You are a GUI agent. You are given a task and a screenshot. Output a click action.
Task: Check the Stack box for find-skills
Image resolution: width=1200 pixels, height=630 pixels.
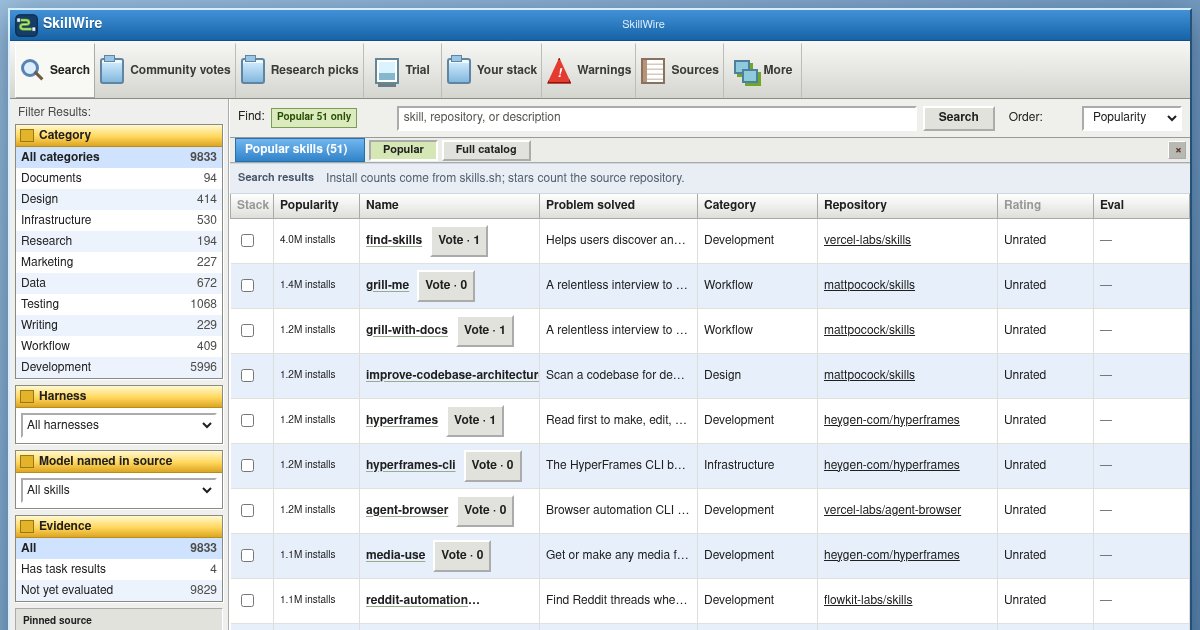tap(248, 240)
